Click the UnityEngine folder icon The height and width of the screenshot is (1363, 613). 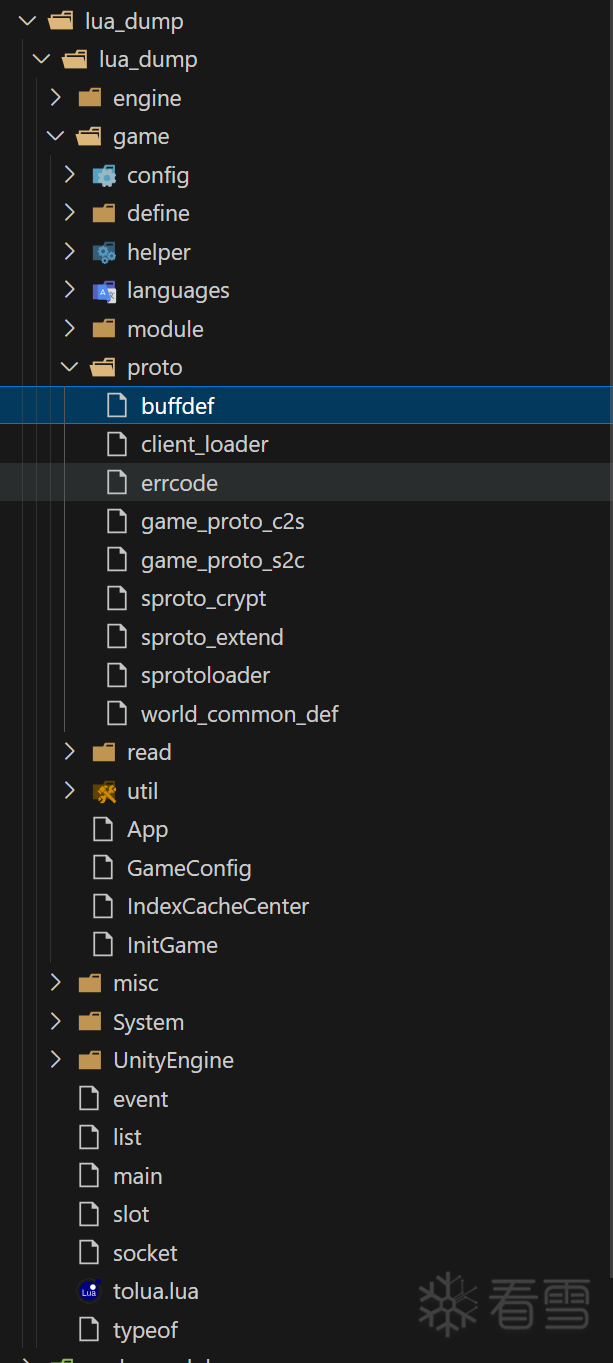tap(90, 1061)
